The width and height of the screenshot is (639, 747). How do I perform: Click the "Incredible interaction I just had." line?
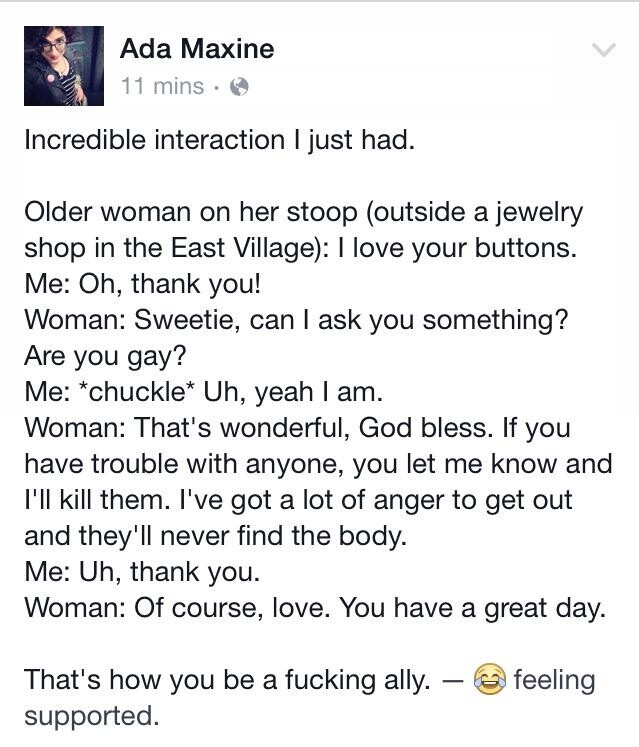point(219,140)
